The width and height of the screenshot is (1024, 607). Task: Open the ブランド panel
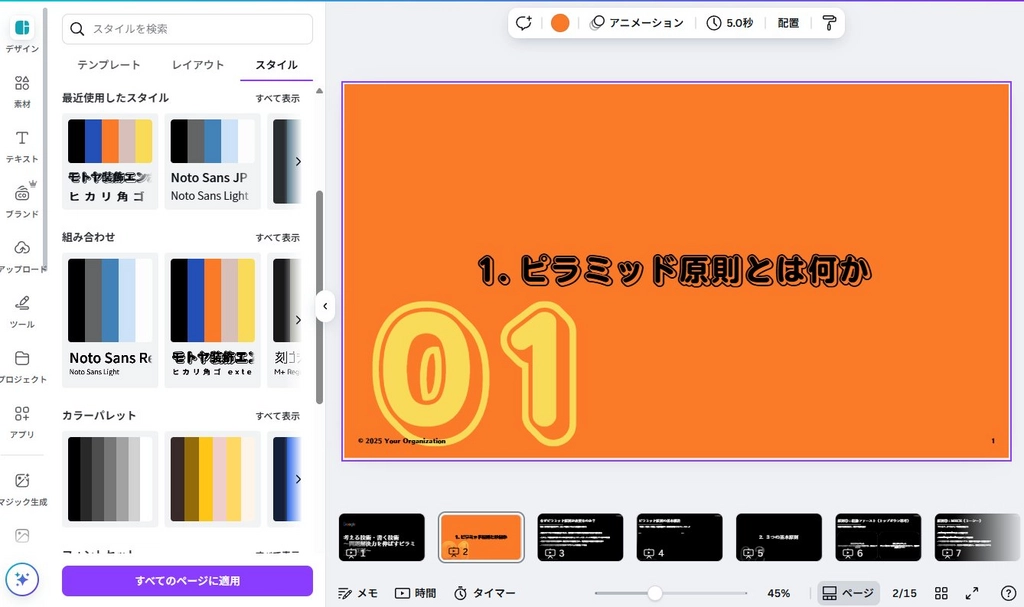(x=22, y=201)
